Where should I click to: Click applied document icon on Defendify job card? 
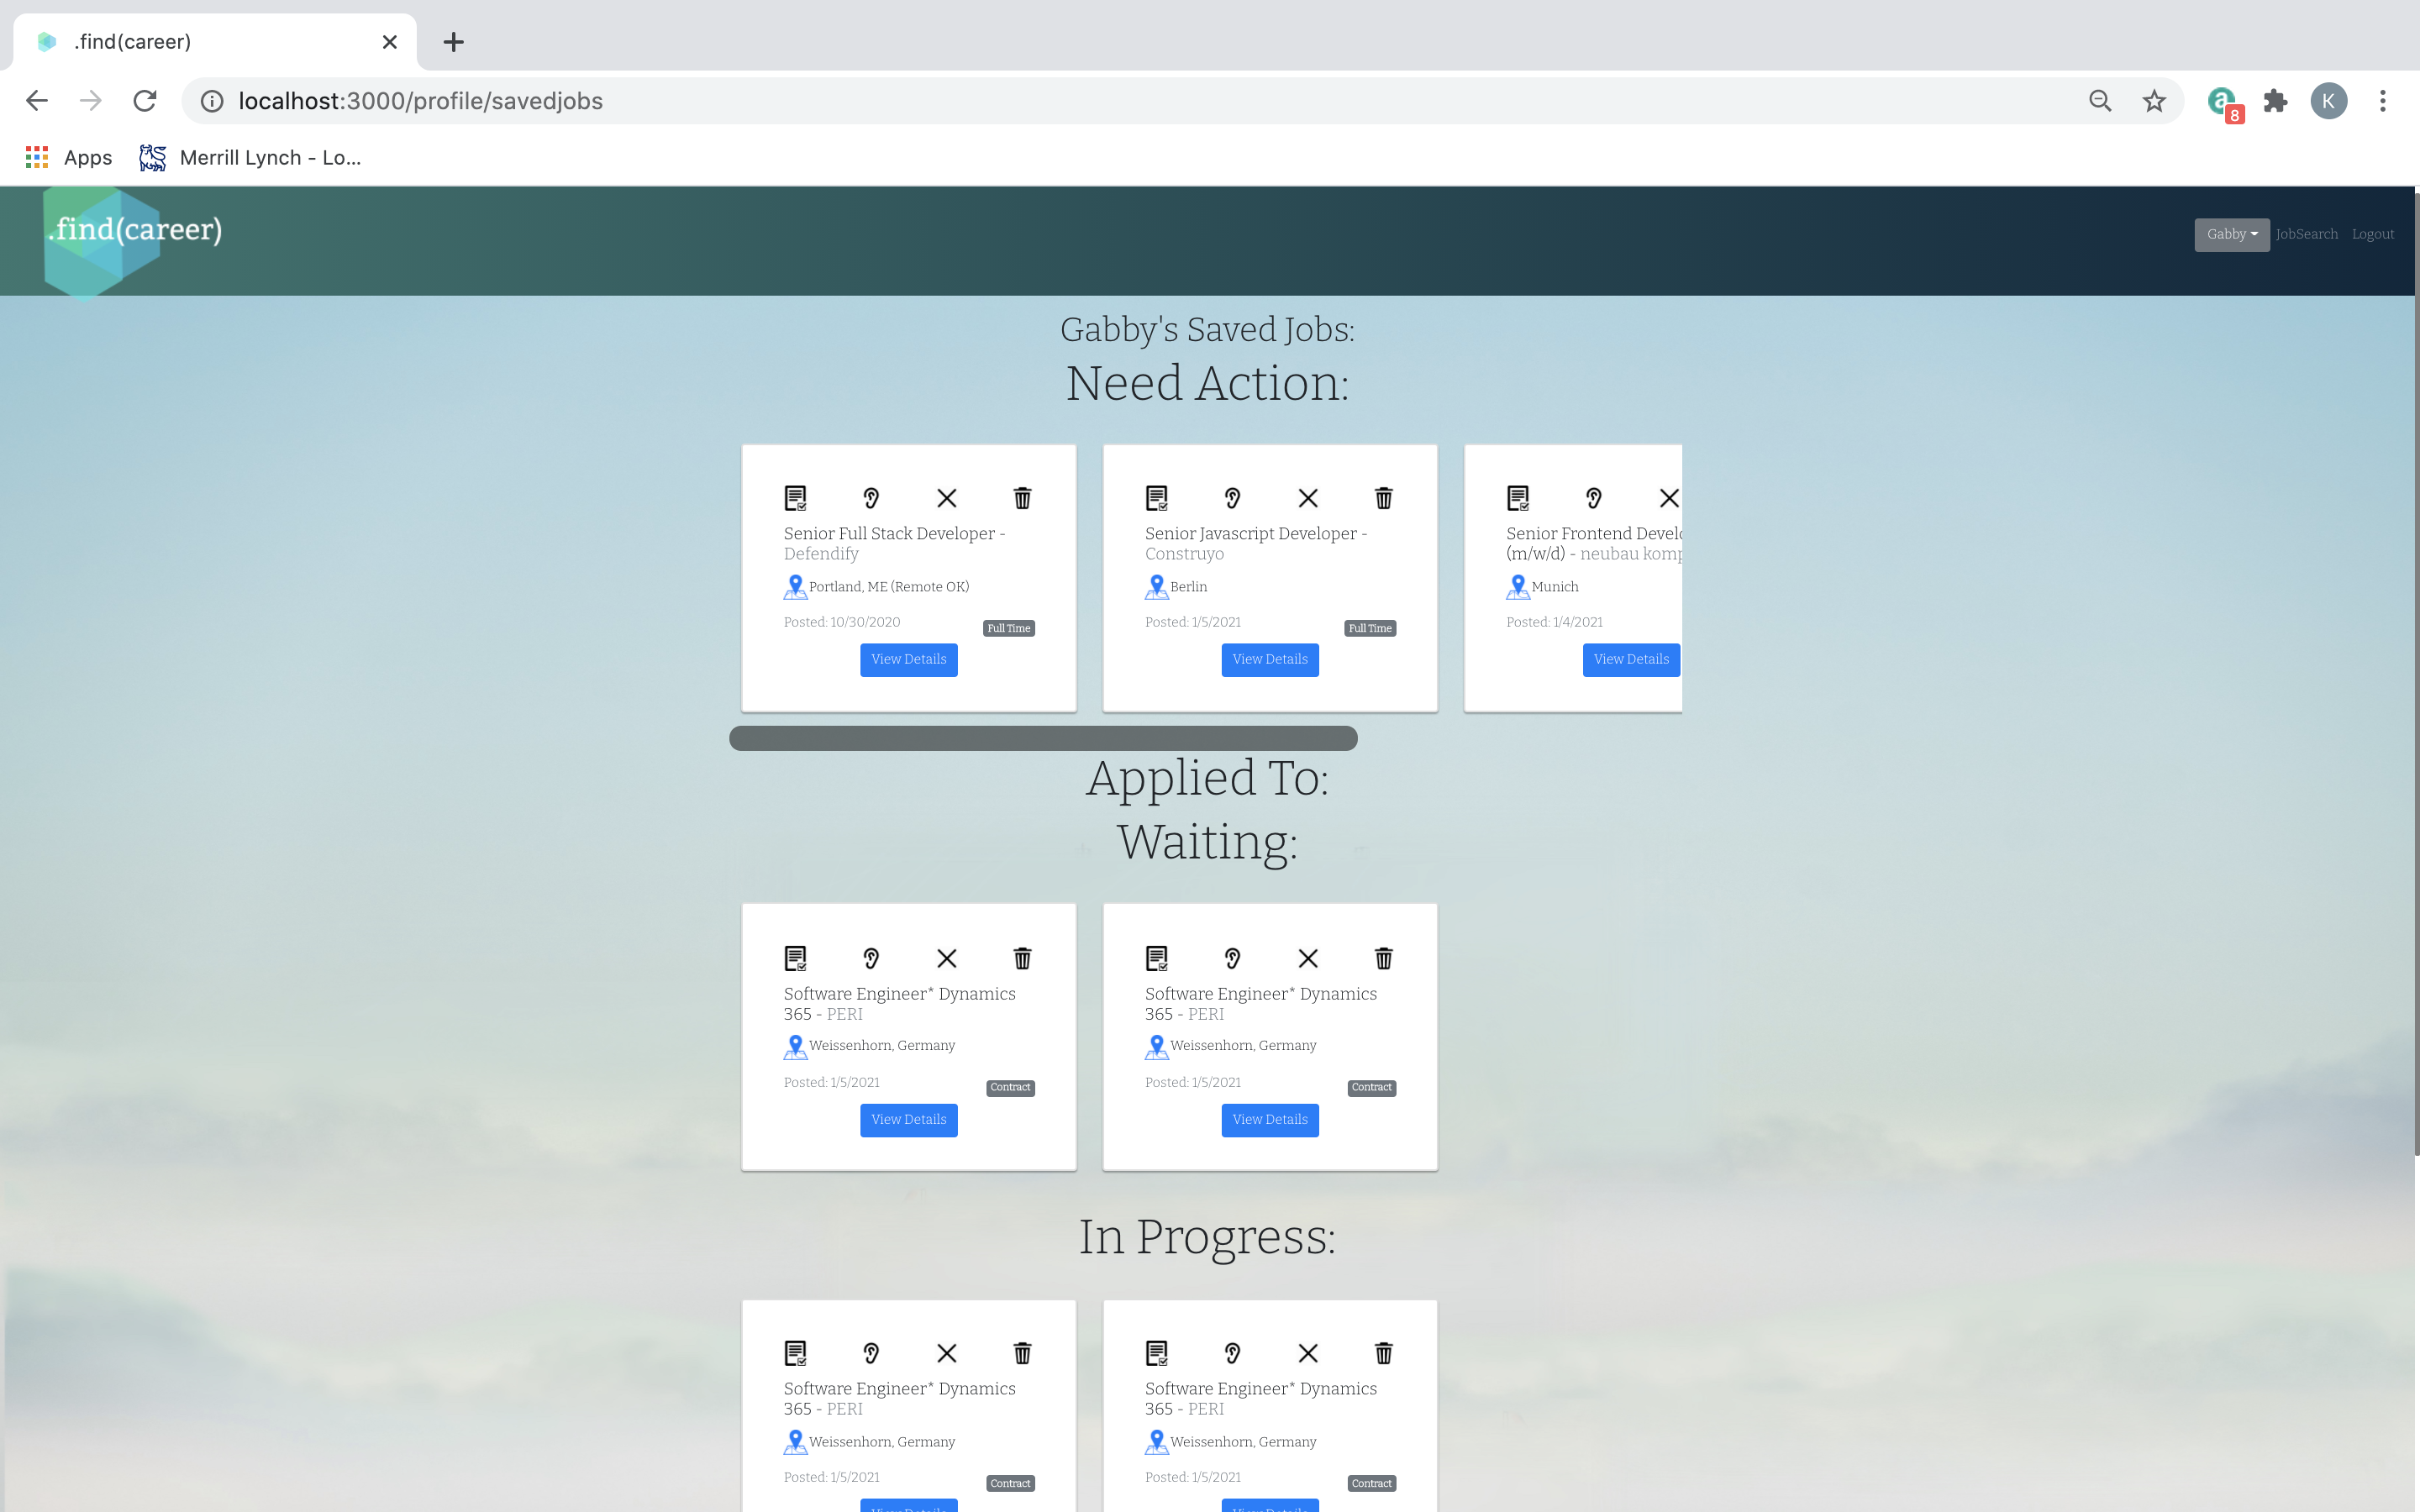[795, 498]
